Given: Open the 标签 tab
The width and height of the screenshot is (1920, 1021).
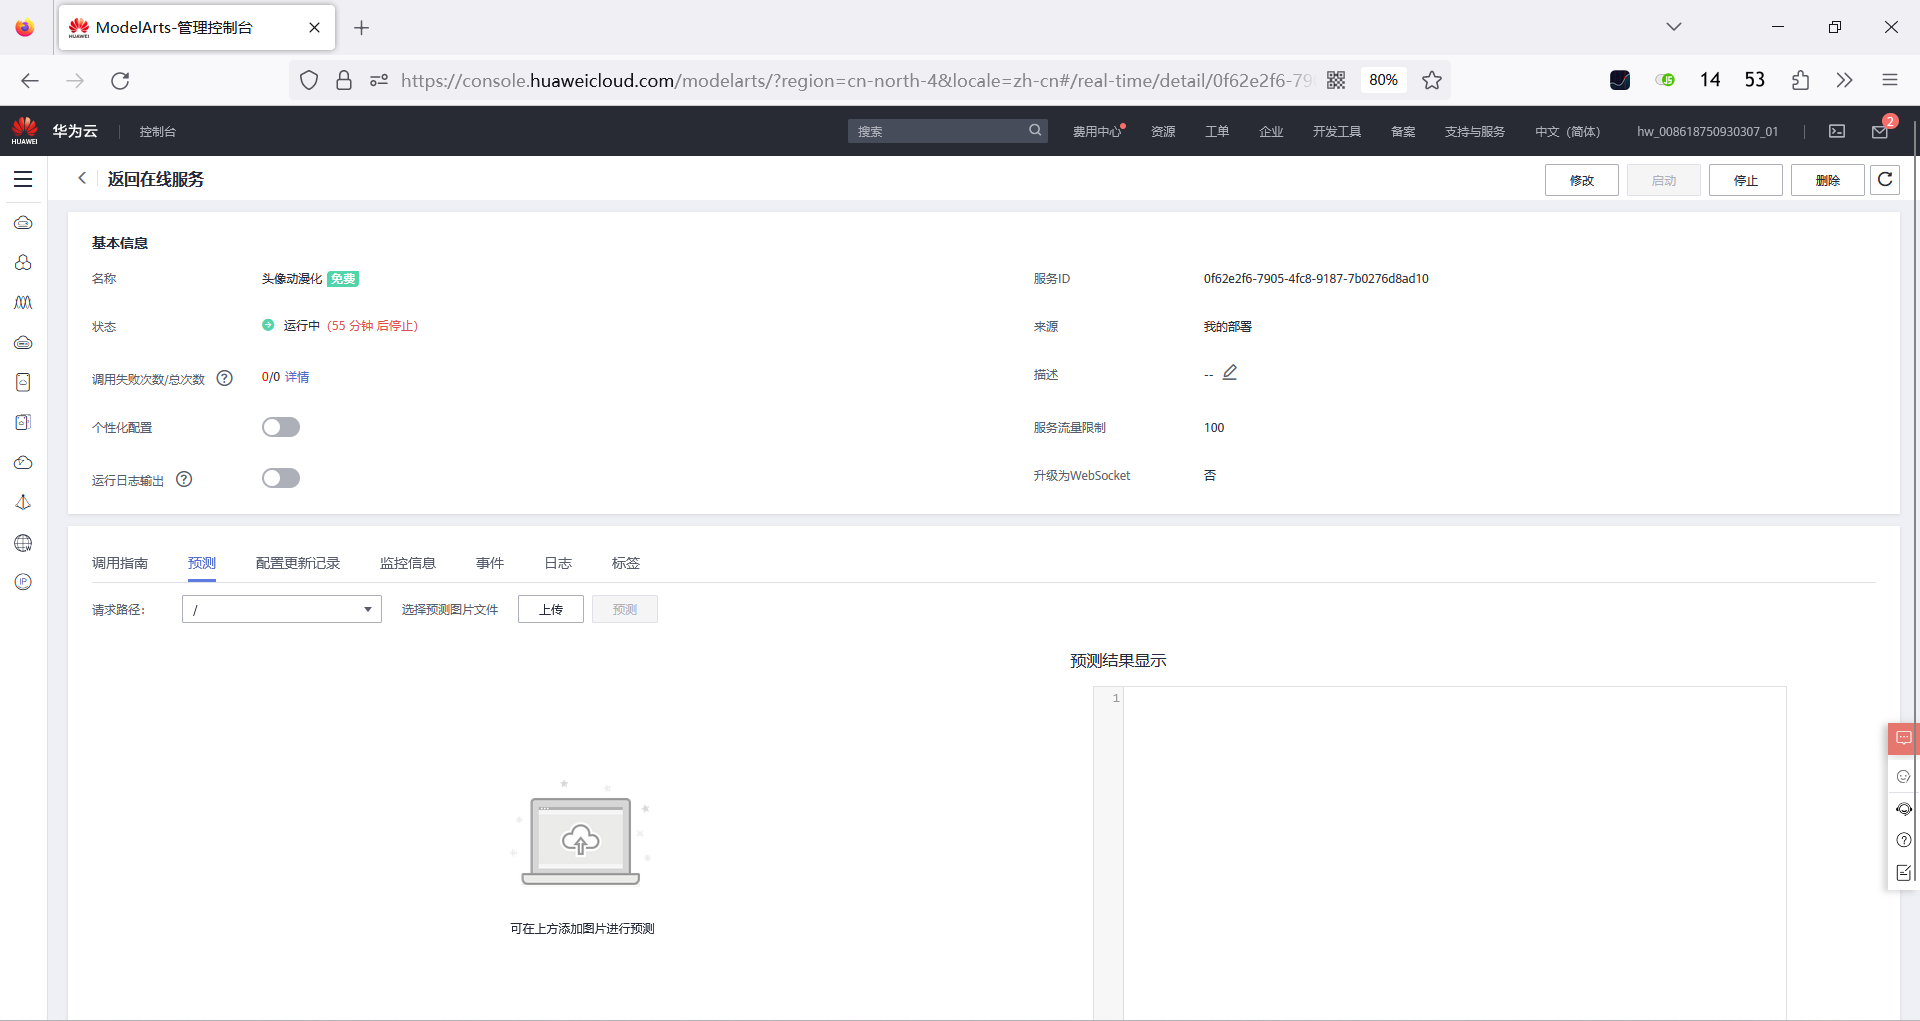Looking at the screenshot, I should [x=626, y=563].
